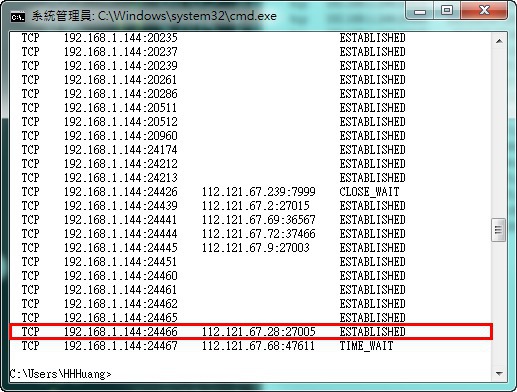
Task: Maximize the cmd.exe window
Action: (447, 11)
